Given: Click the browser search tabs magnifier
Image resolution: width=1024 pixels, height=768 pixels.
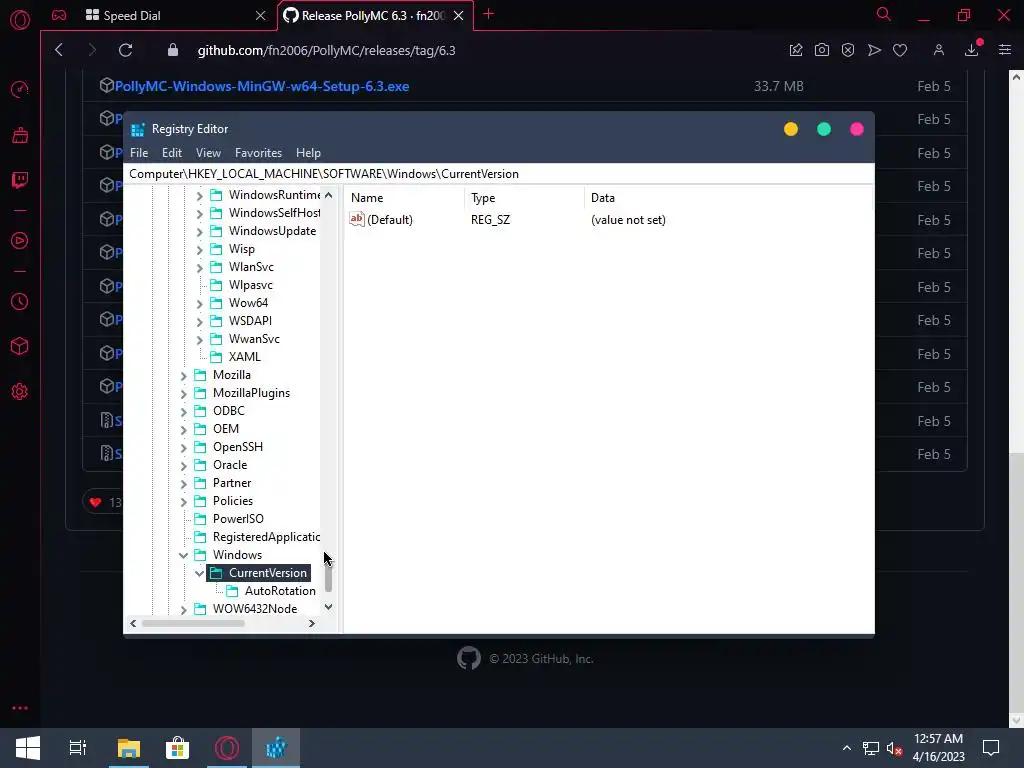Looking at the screenshot, I should tap(883, 14).
